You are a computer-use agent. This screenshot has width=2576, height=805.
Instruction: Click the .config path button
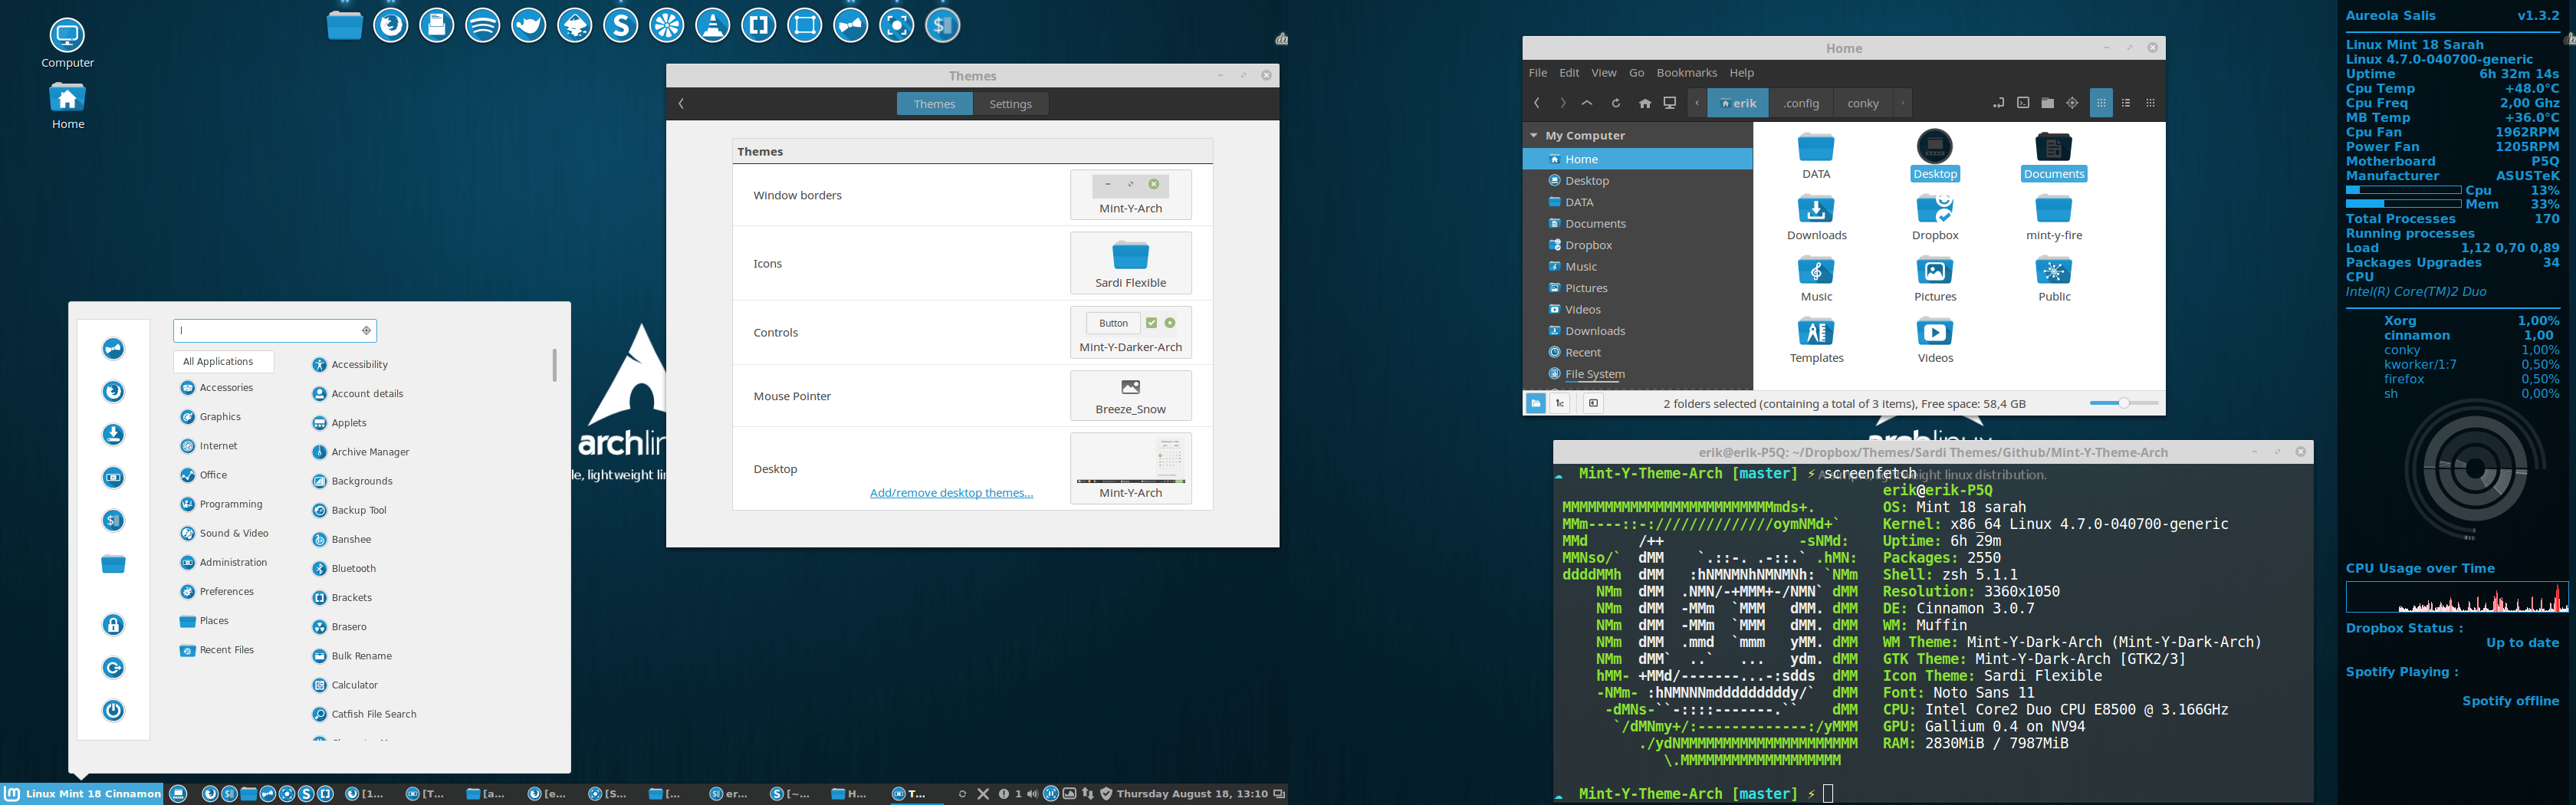tap(1801, 103)
